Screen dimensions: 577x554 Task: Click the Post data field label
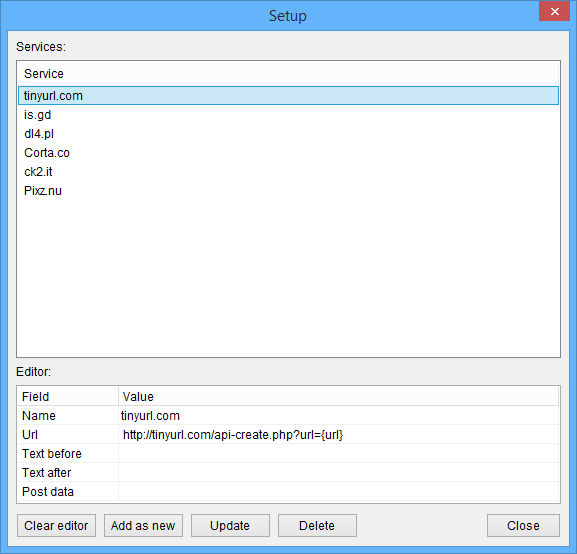48,491
